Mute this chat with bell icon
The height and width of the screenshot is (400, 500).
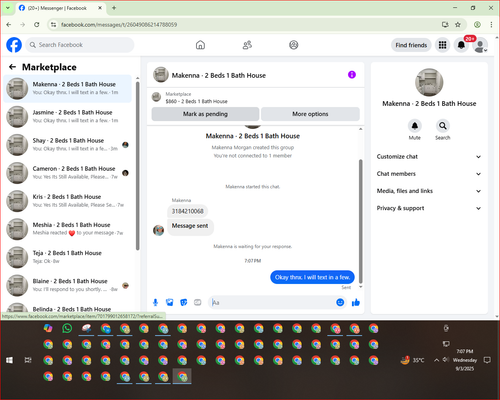coord(415,126)
